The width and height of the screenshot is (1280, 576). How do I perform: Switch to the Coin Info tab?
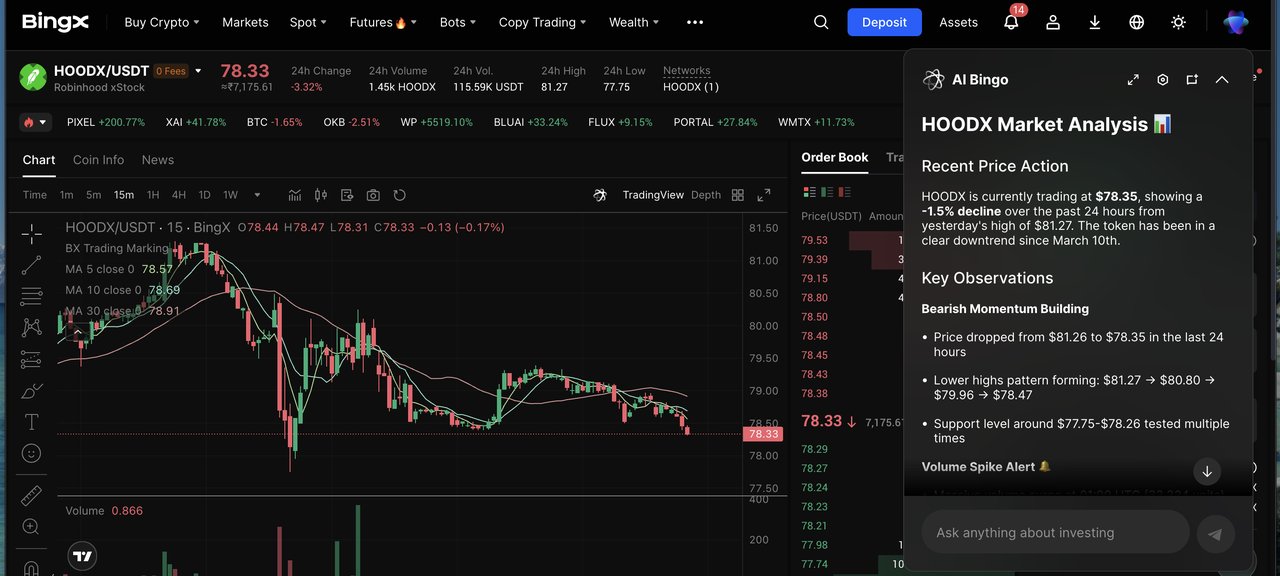pyautogui.click(x=98, y=160)
